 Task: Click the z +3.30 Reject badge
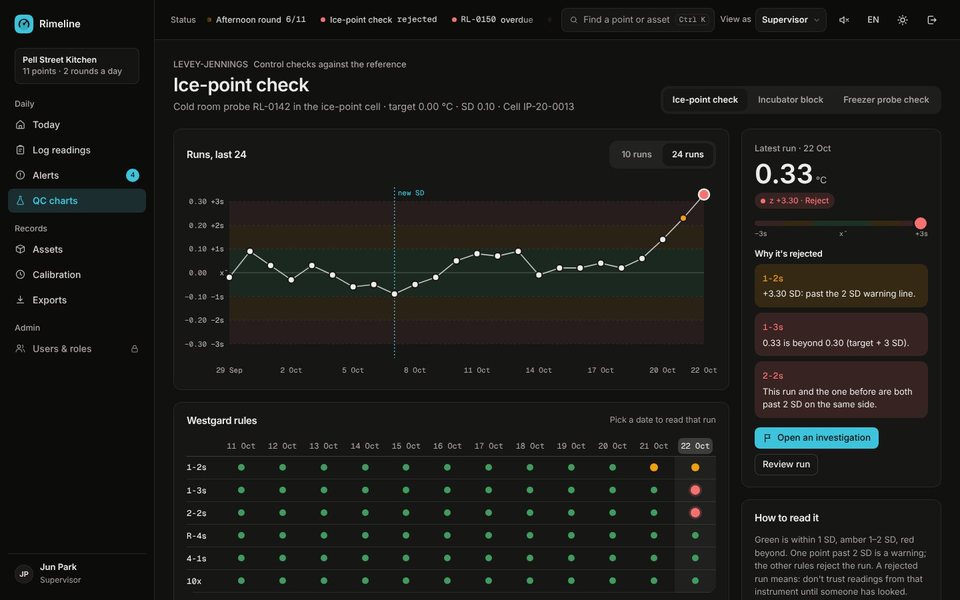pos(794,201)
